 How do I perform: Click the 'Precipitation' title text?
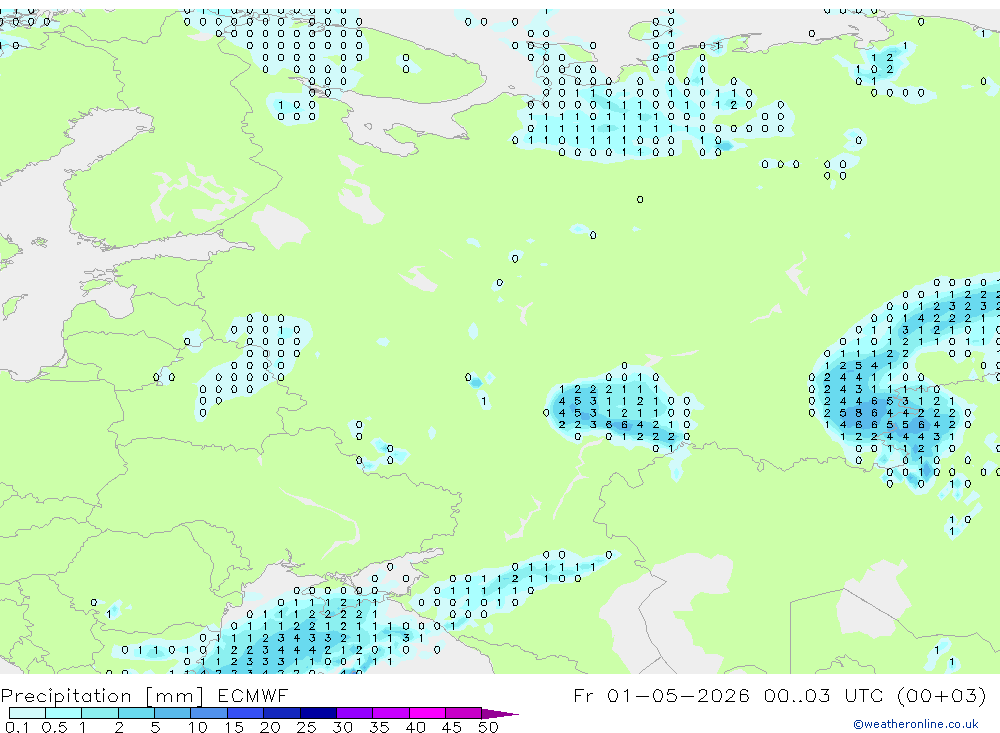point(66,696)
